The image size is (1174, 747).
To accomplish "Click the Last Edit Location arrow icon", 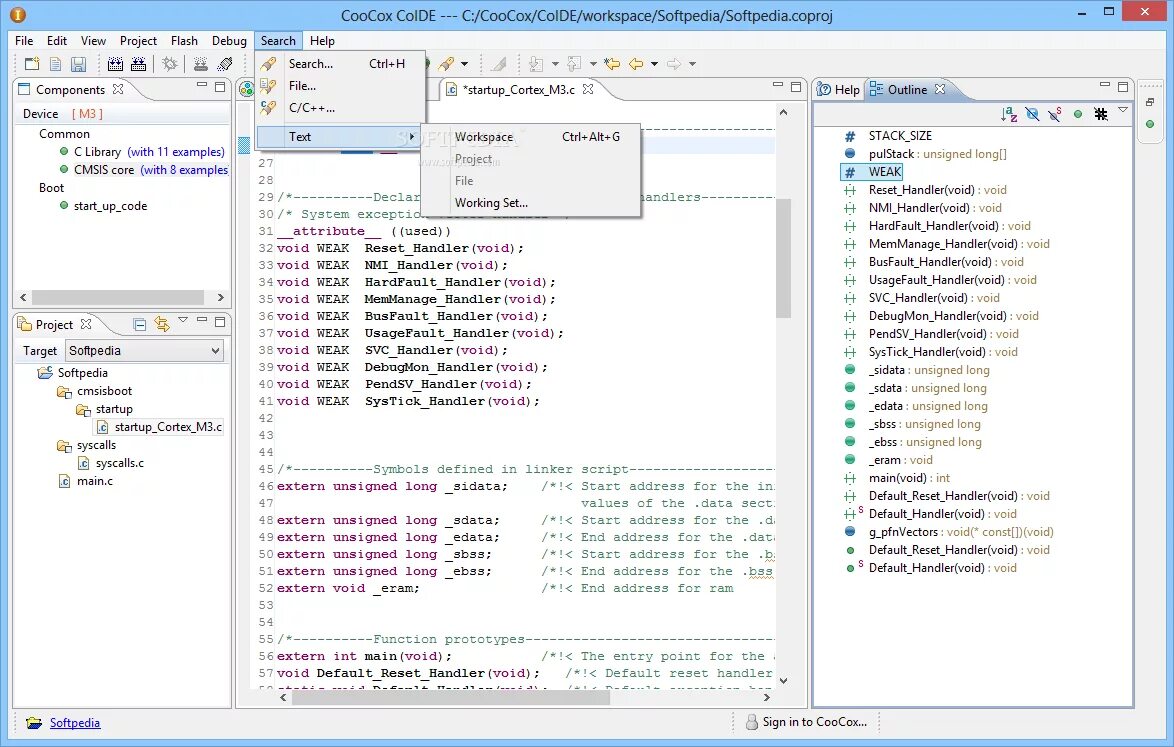I will click(x=612, y=64).
